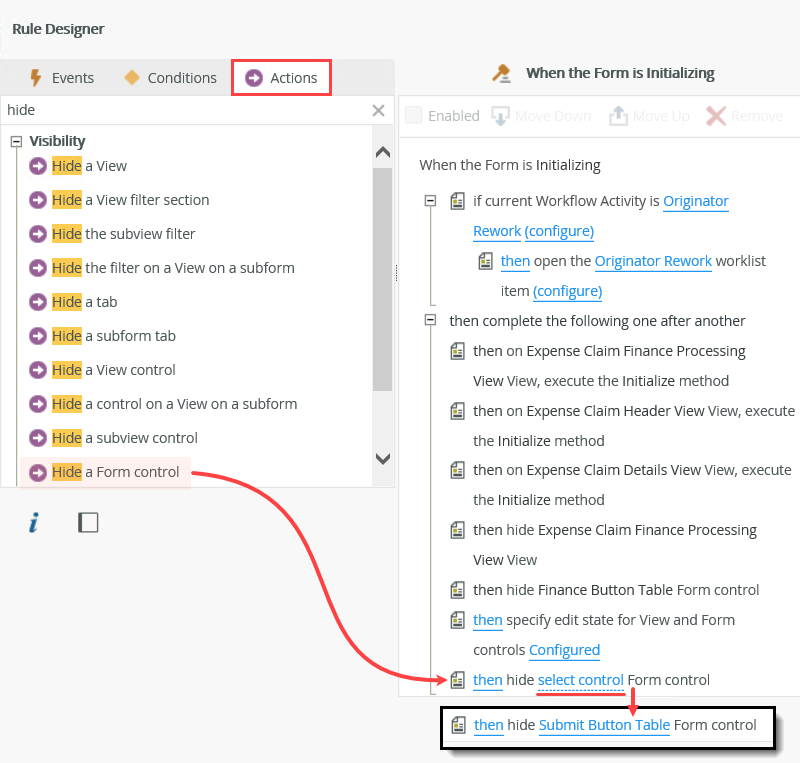Check the empty checkbox next to the info icon
Viewport: 800px width, 763px height.
(88, 522)
